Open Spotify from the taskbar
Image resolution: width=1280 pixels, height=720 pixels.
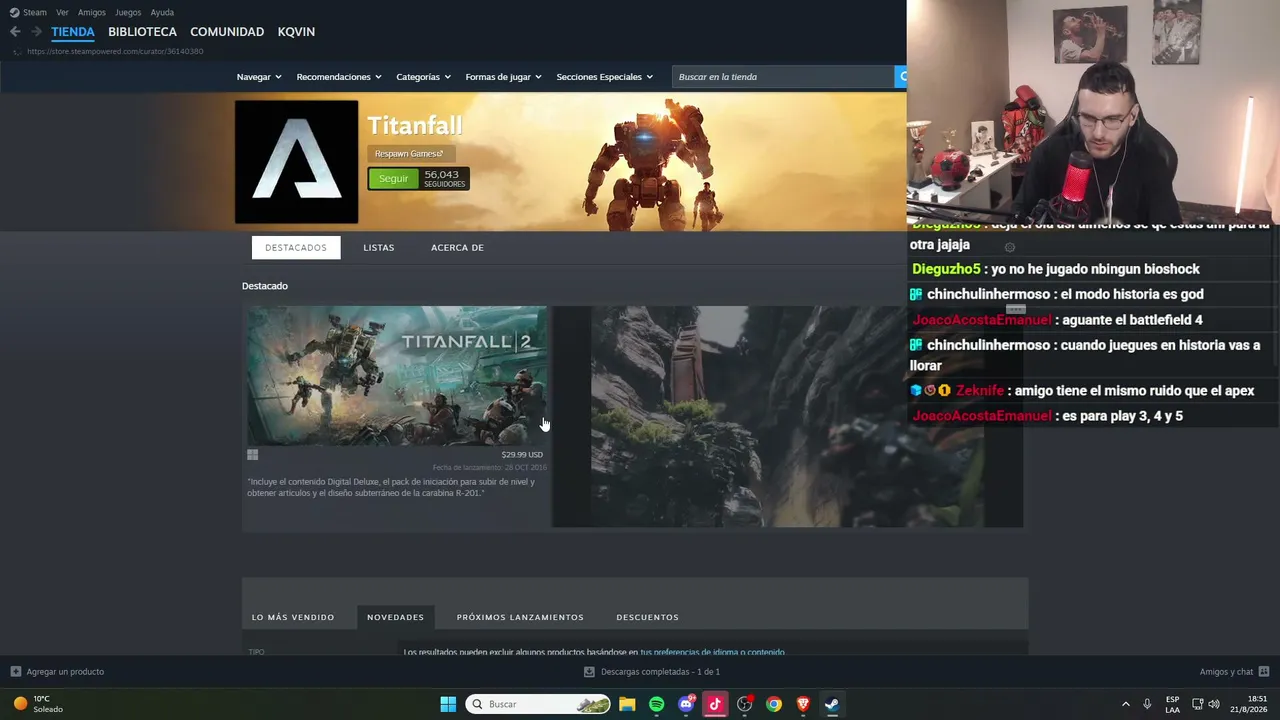[656, 704]
